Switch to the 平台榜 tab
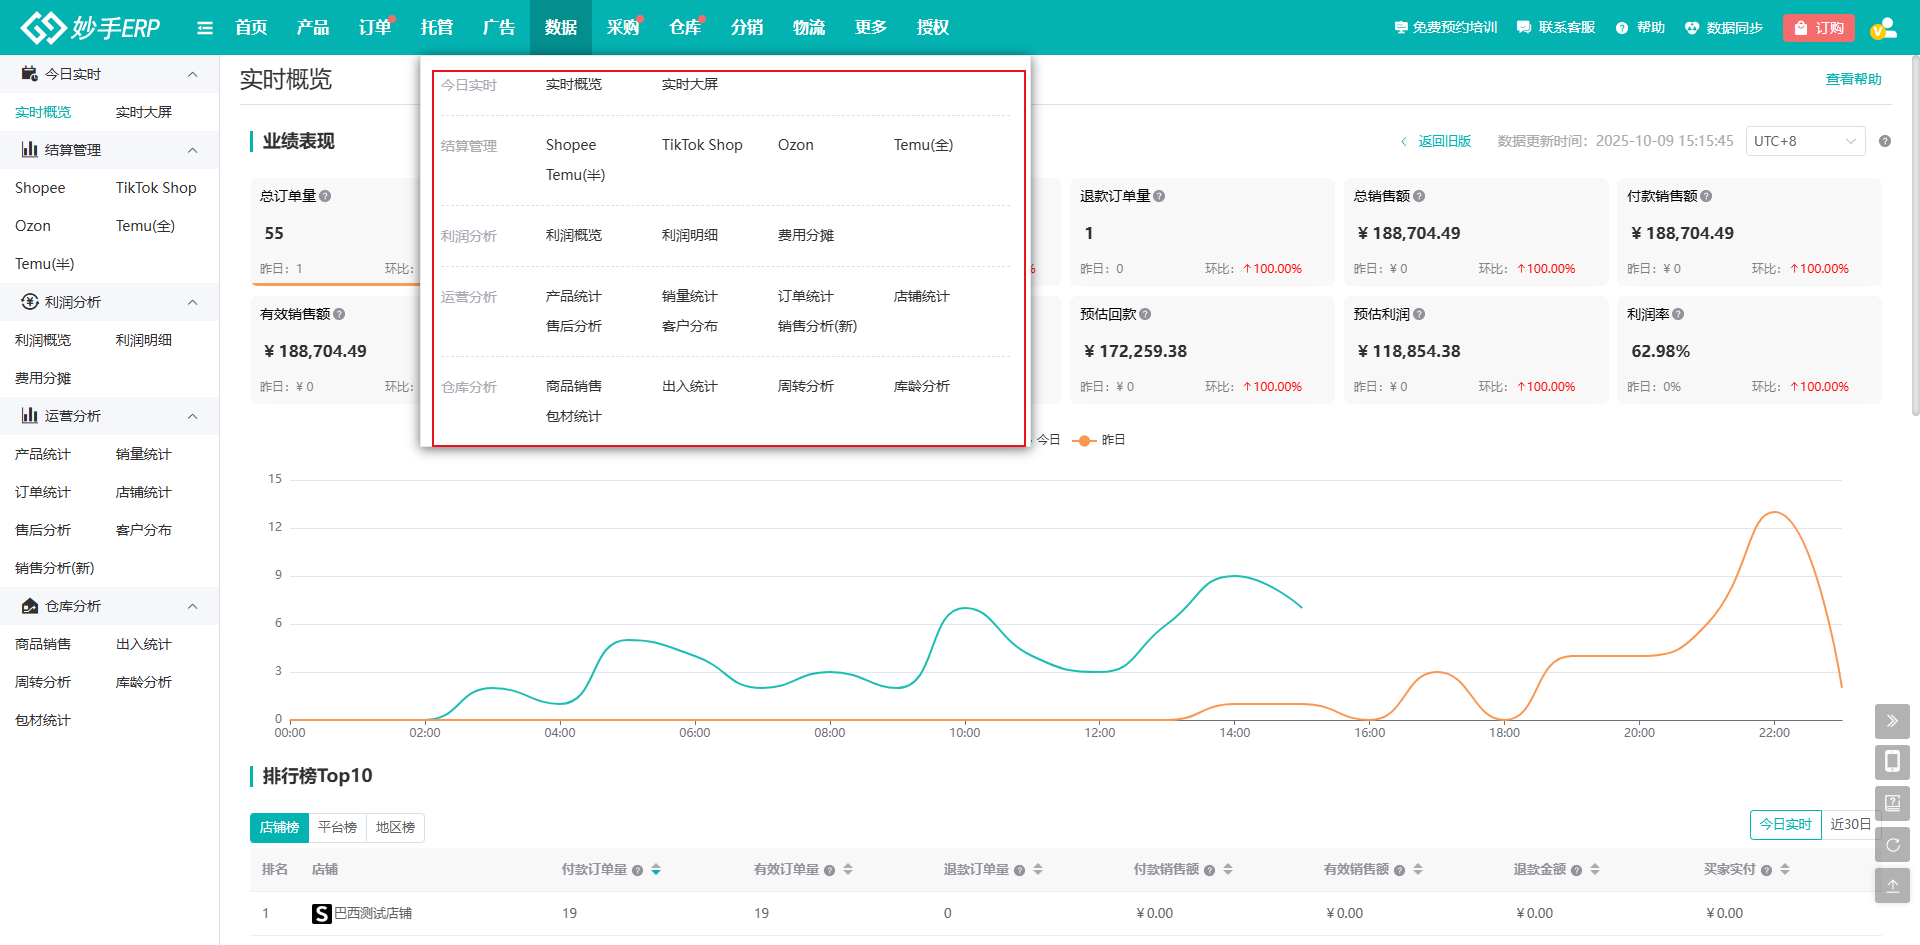1920x945 pixels. [x=337, y=828]
